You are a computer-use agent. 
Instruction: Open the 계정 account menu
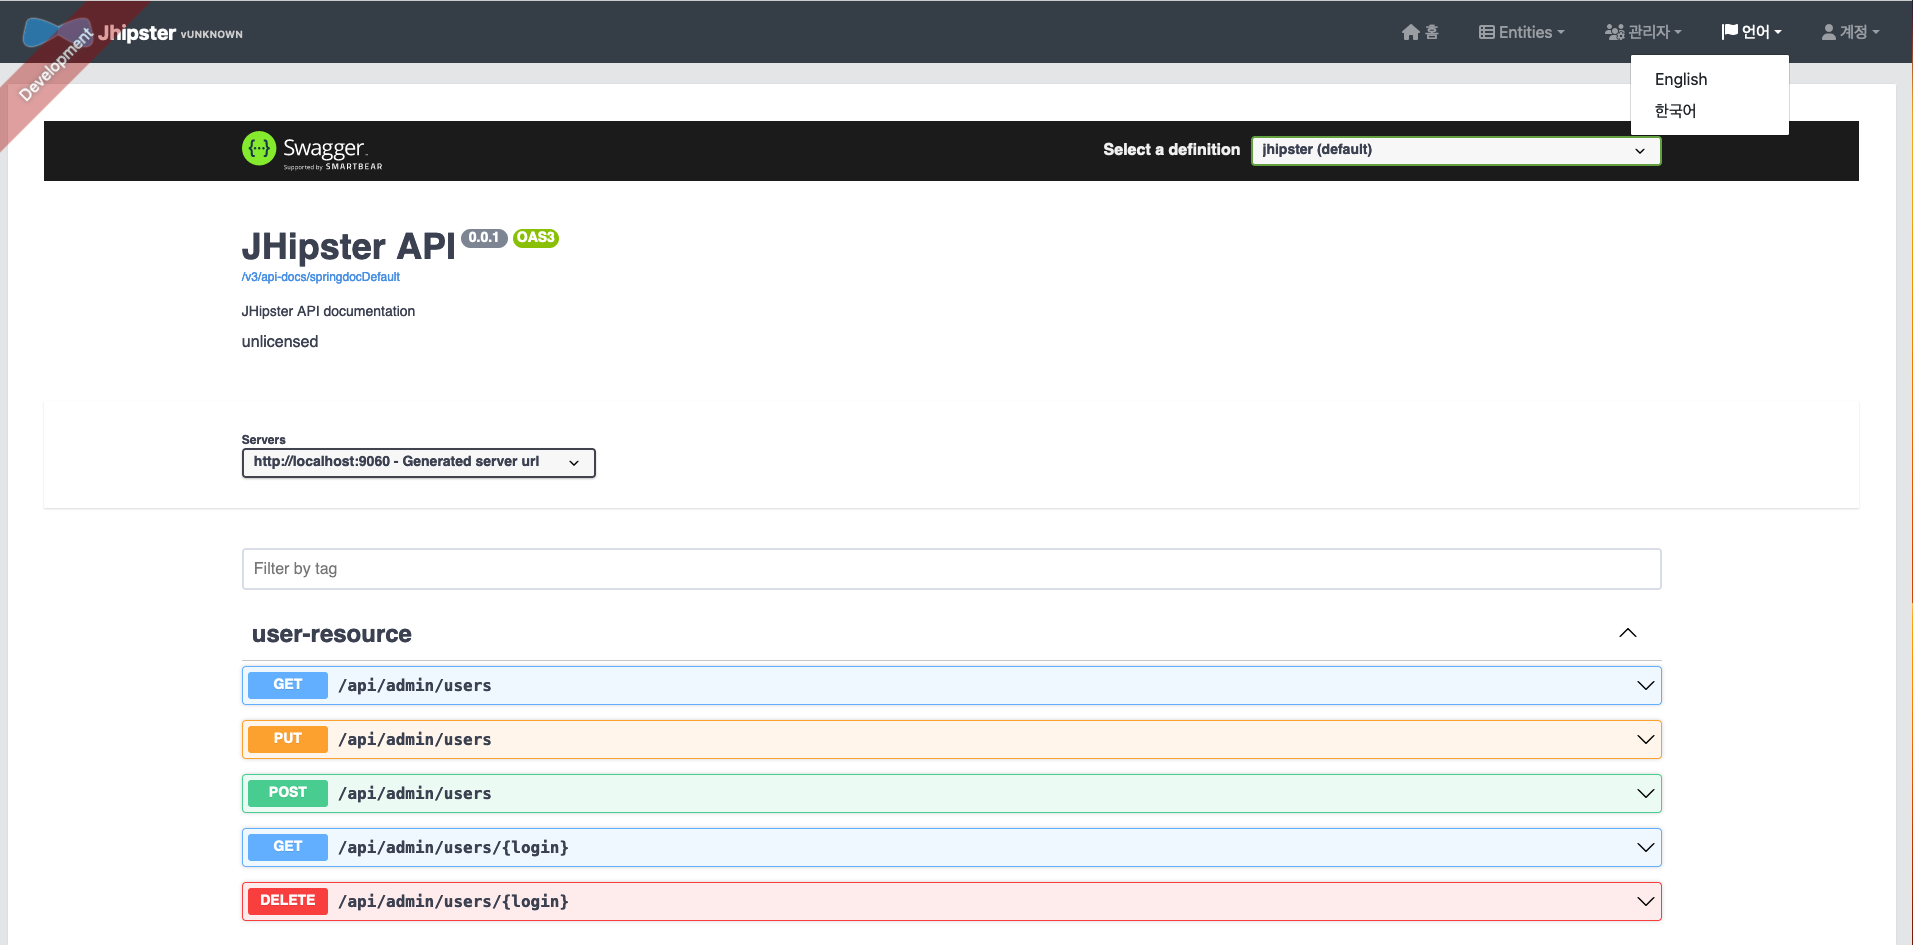pos(1850,32)
